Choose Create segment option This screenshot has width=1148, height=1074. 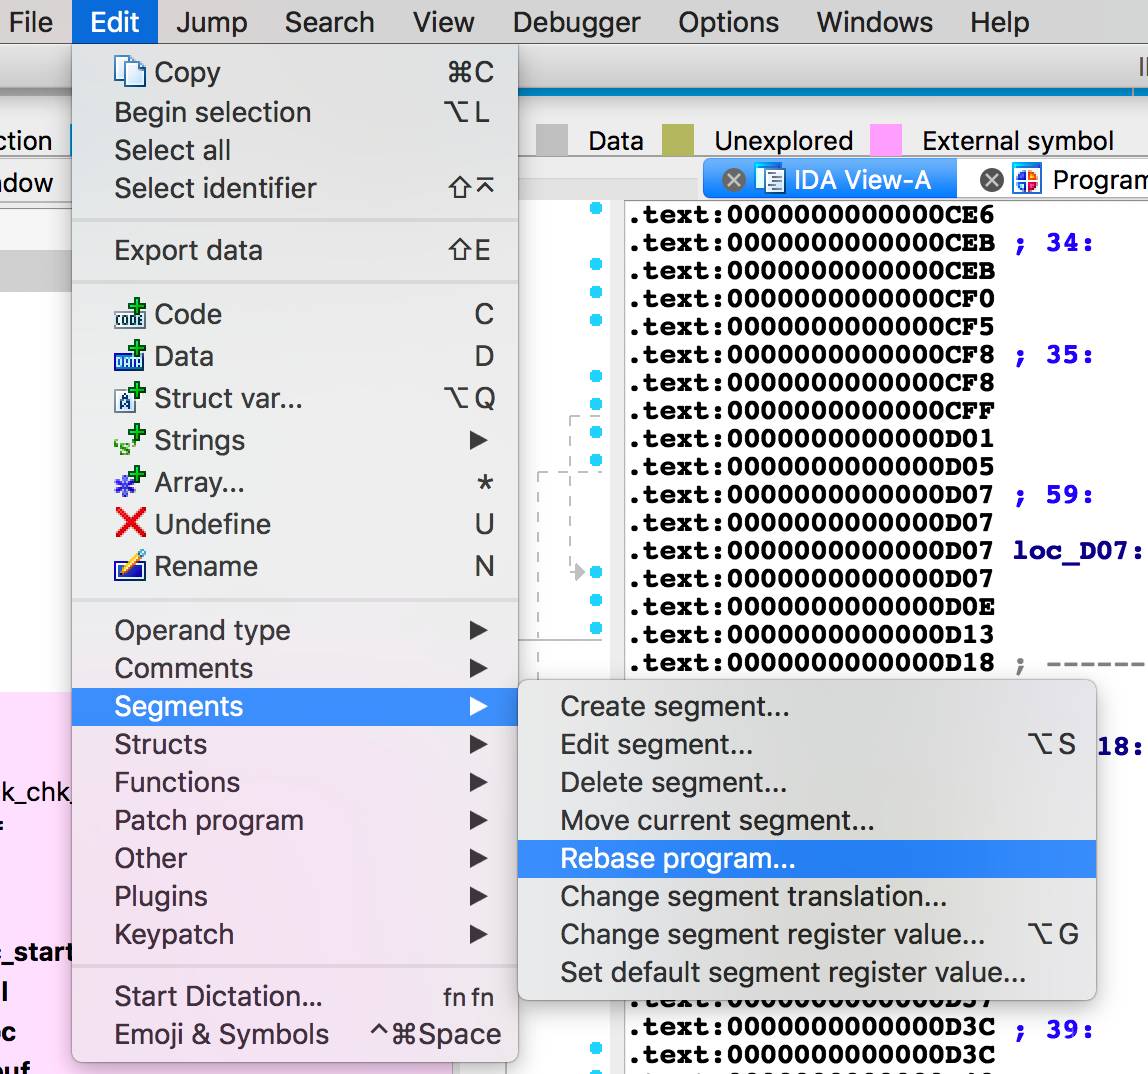click(675, 706)
